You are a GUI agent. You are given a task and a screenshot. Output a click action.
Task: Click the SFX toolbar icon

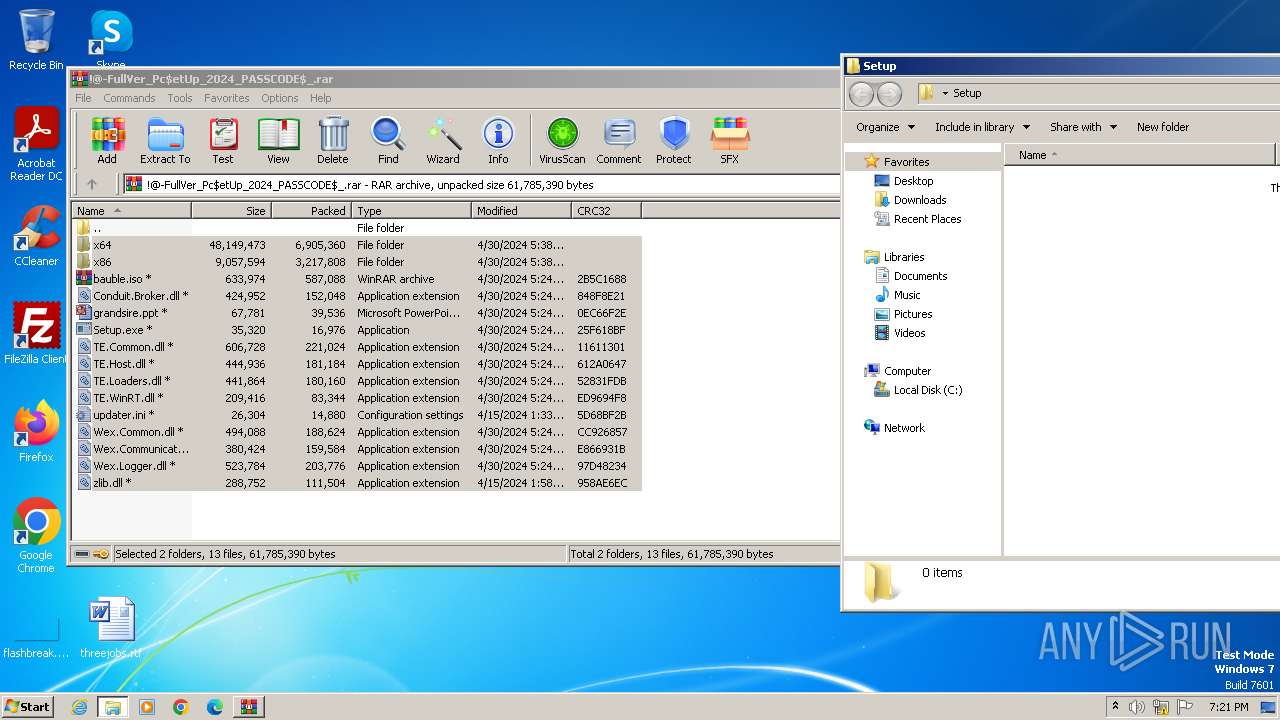click(730, 141)
